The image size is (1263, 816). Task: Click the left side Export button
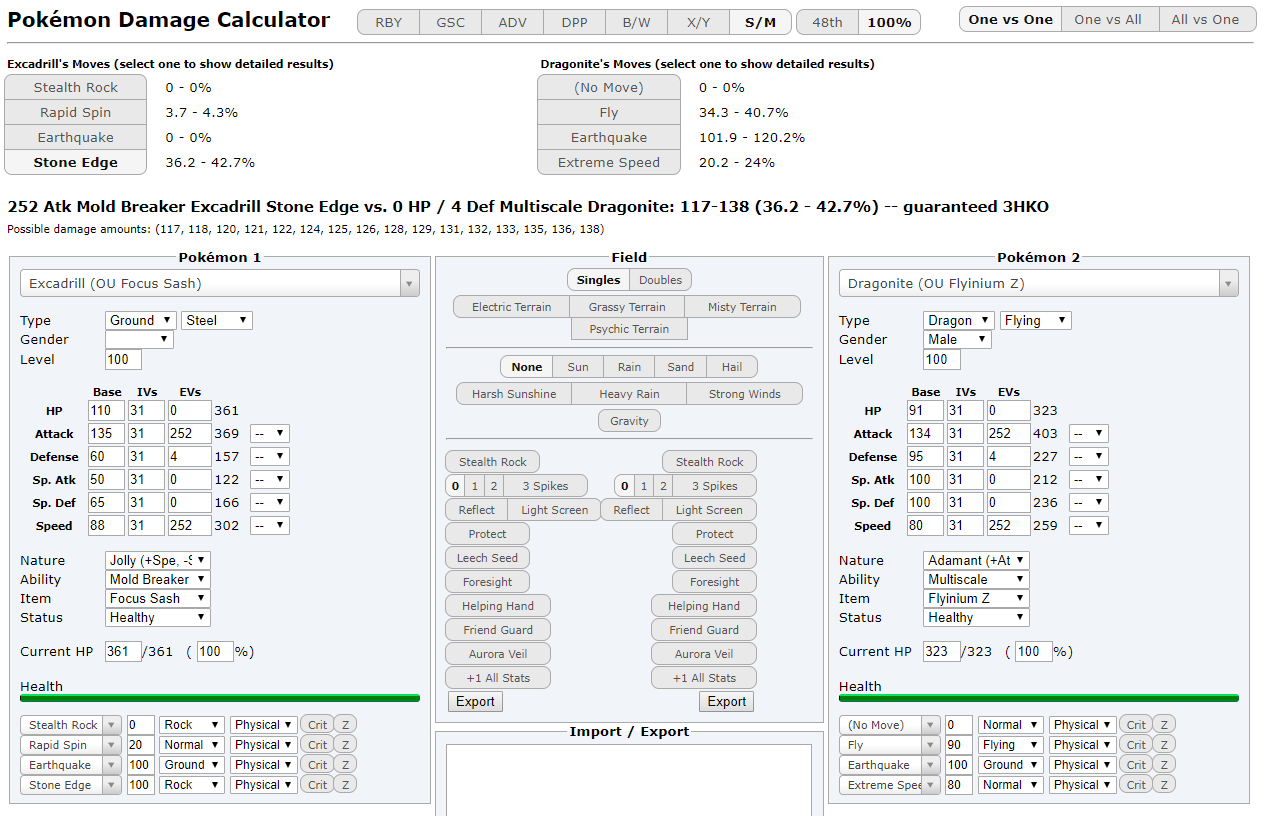tap(475, 702)
